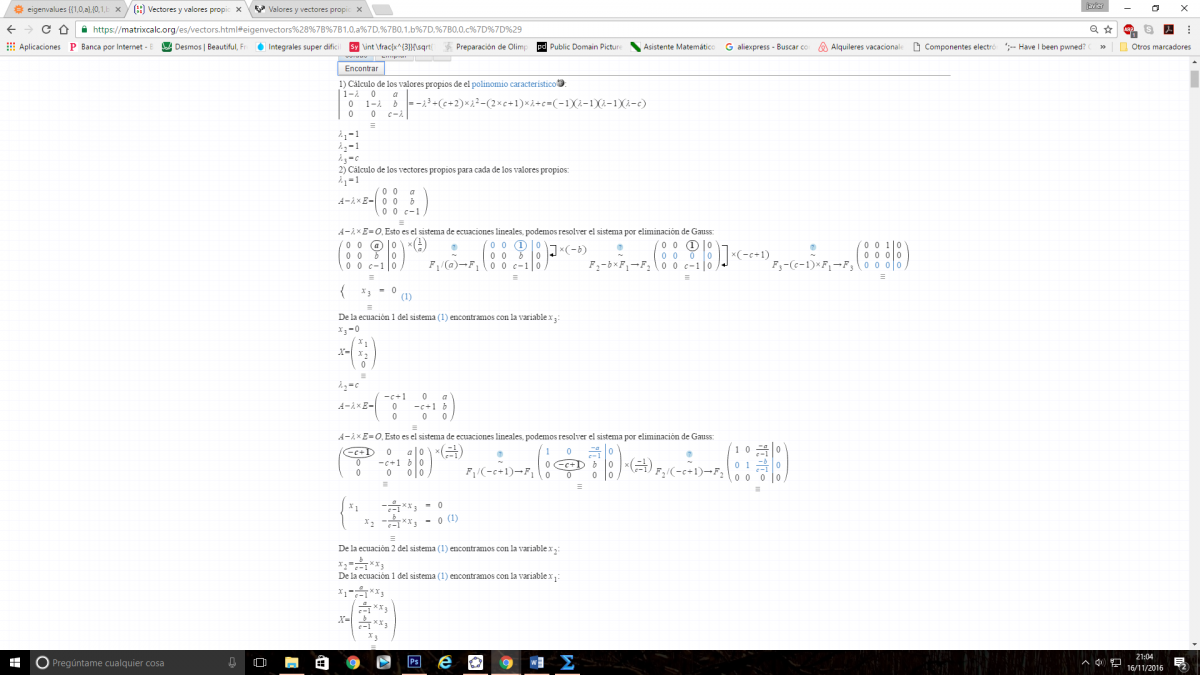Reload the page with browser refresh icon
The image size is (1200, 675).
[x=46, y=30]
